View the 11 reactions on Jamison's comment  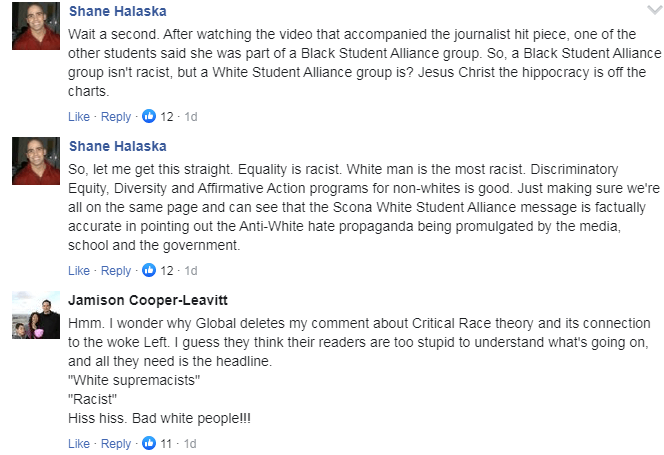tap(166, 444)
